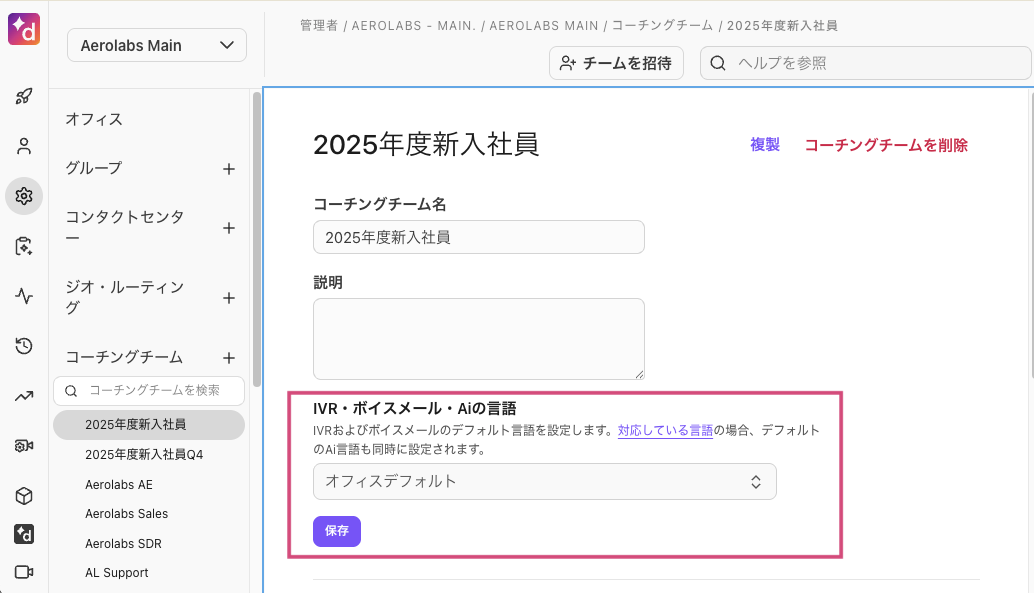Open the 3D cube icon in sidebar
The image size is (1034, 593).
tap(24, 496)
